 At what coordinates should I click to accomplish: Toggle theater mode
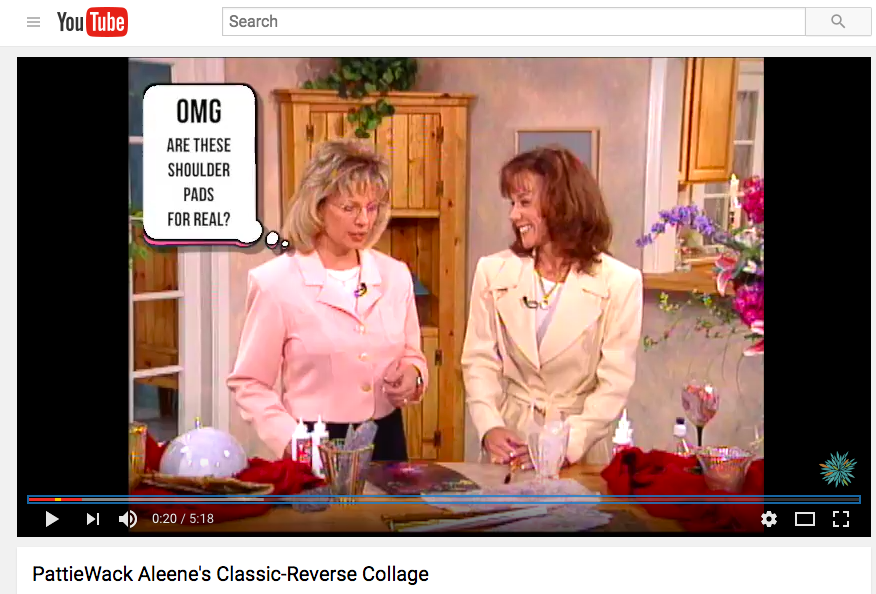tap(804, 519)
